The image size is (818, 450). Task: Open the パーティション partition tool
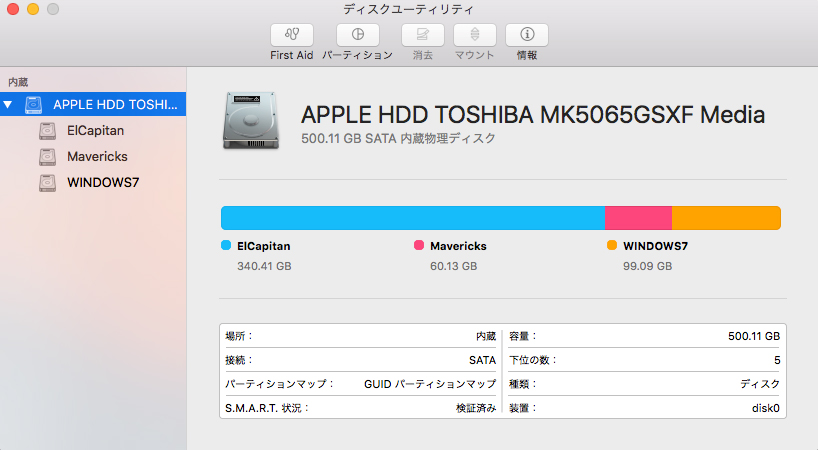(x=357, y=35)
